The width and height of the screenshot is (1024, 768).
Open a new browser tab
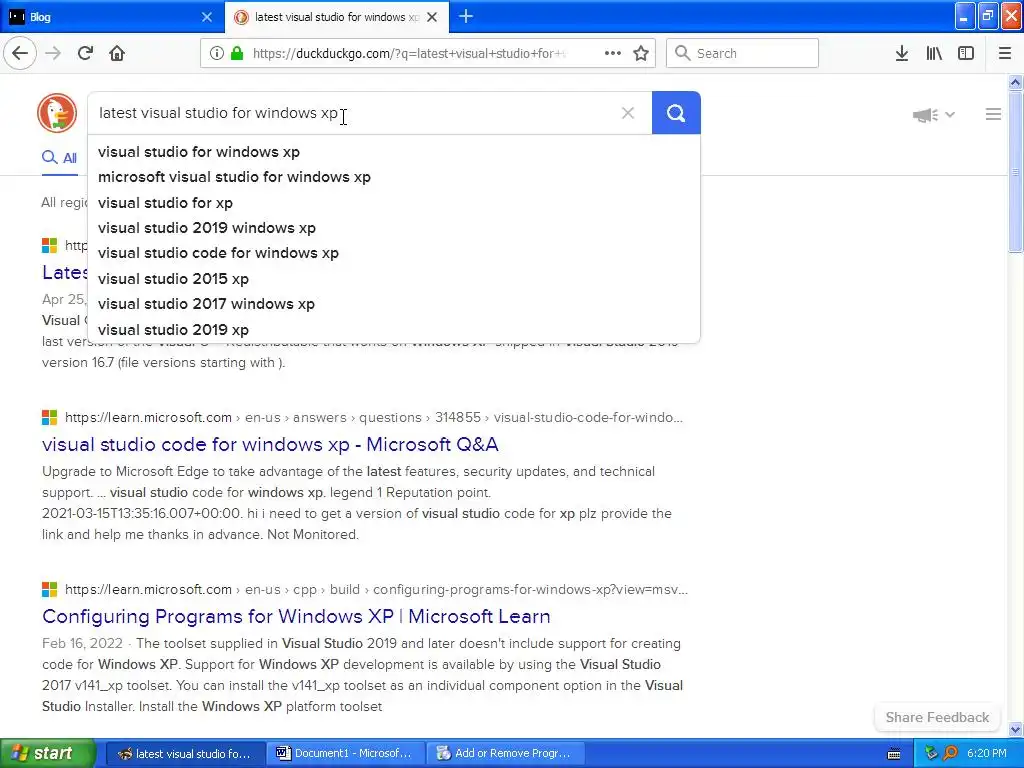[466, 17]
